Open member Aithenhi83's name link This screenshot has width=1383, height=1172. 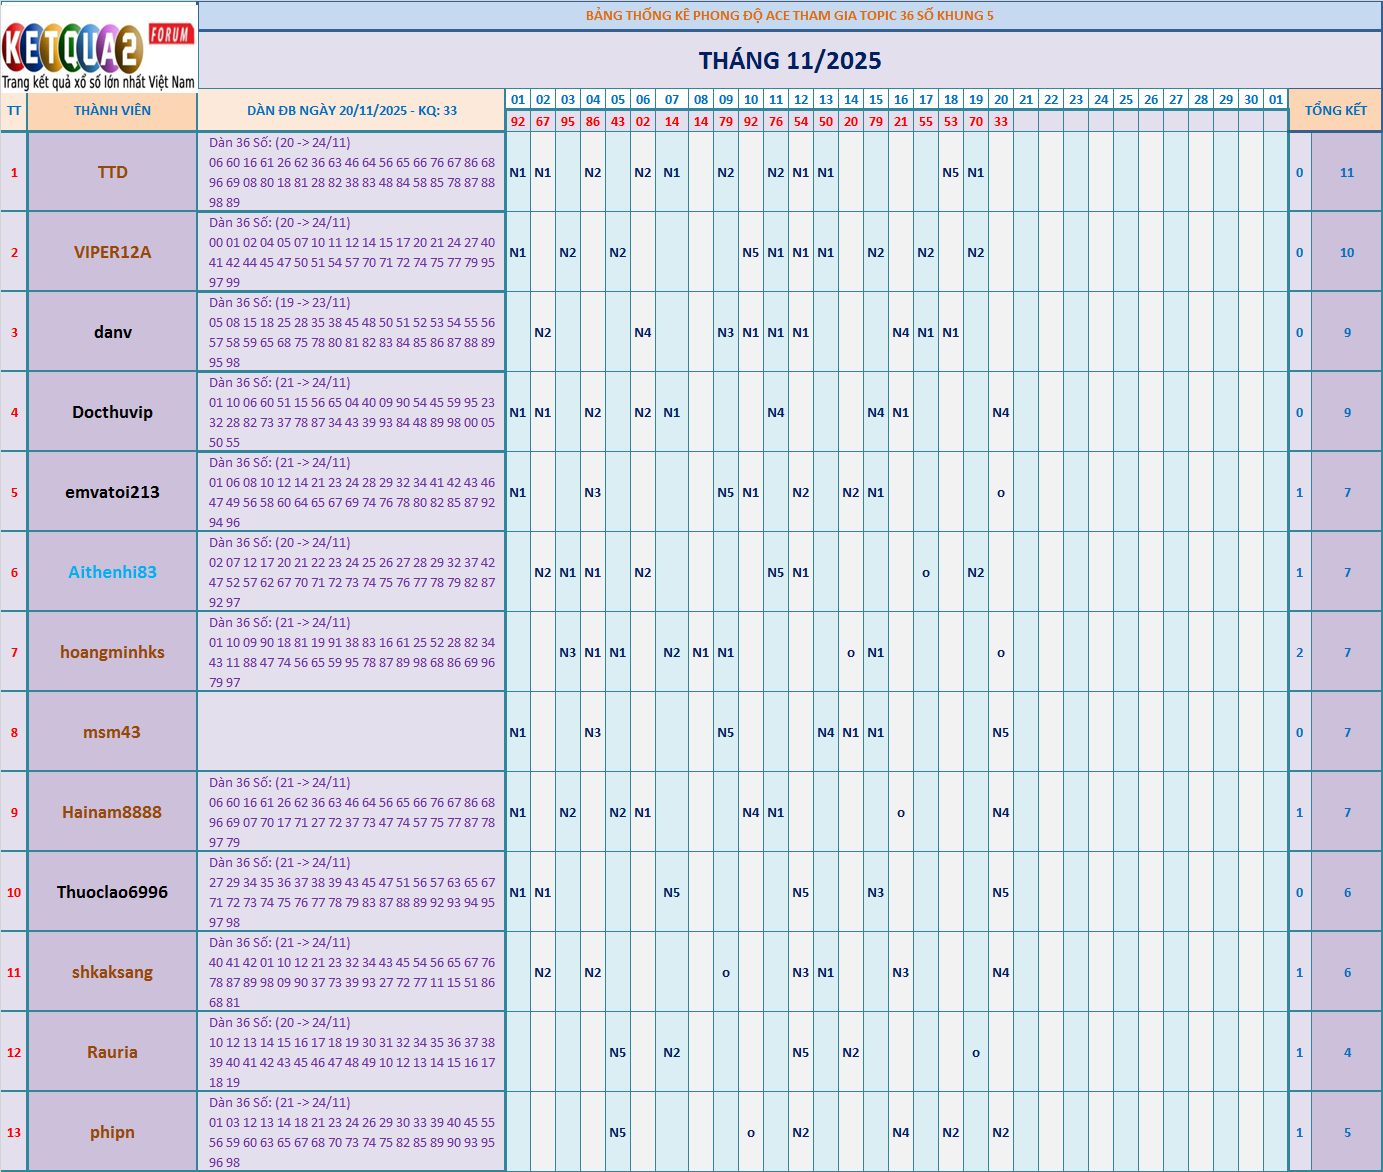[x=112, y=572]
